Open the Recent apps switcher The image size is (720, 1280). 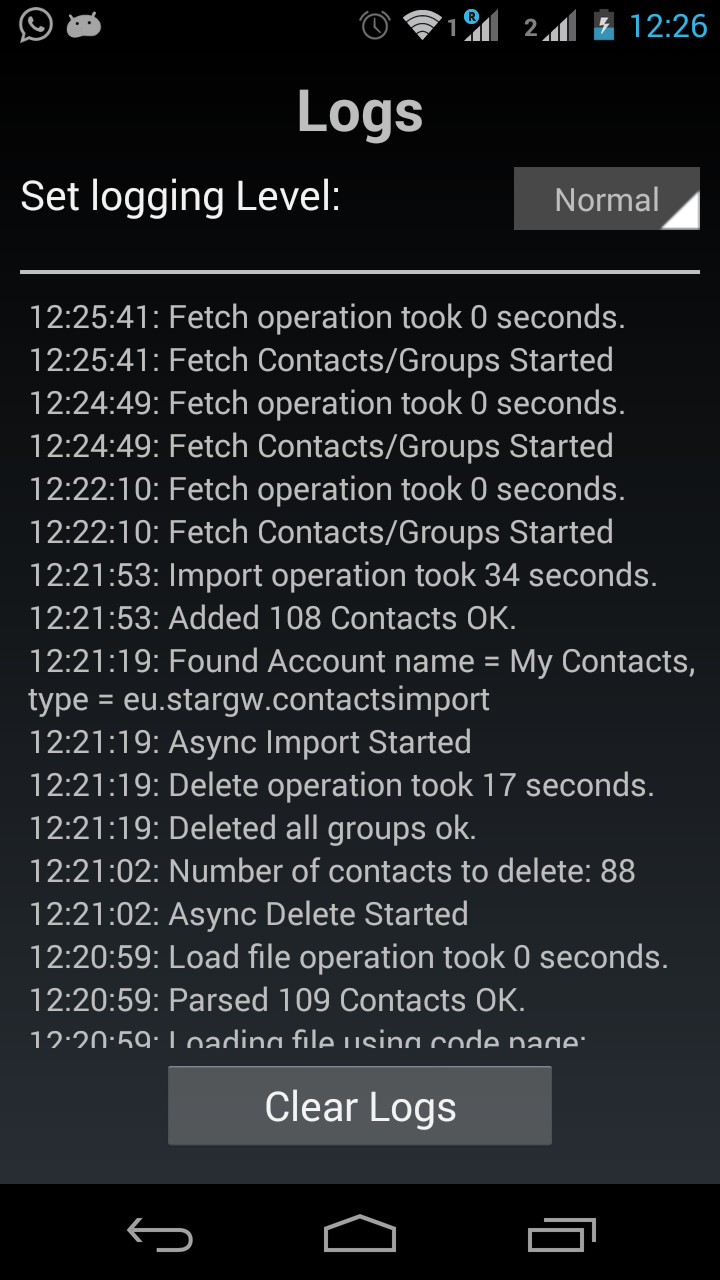(562, 1233)
